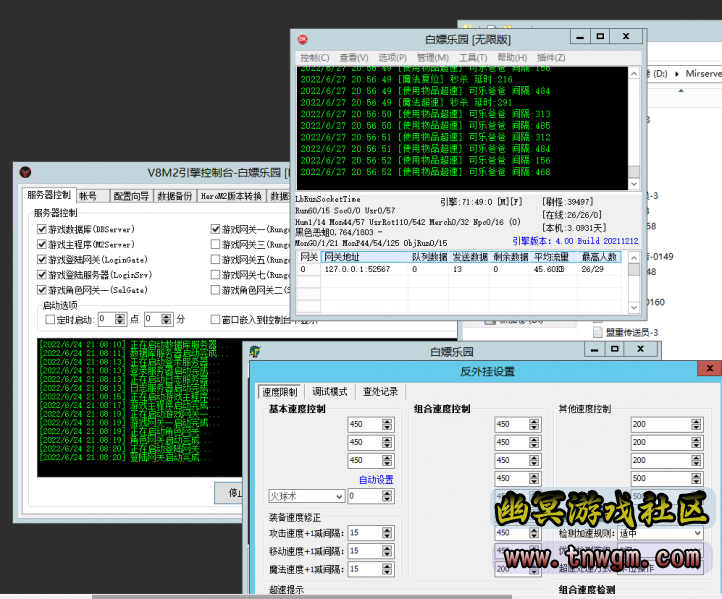Viewport: 722px width, 599px height.
Task: Enable 游戏网关七 checkbox
Action: tap(215, 275)
